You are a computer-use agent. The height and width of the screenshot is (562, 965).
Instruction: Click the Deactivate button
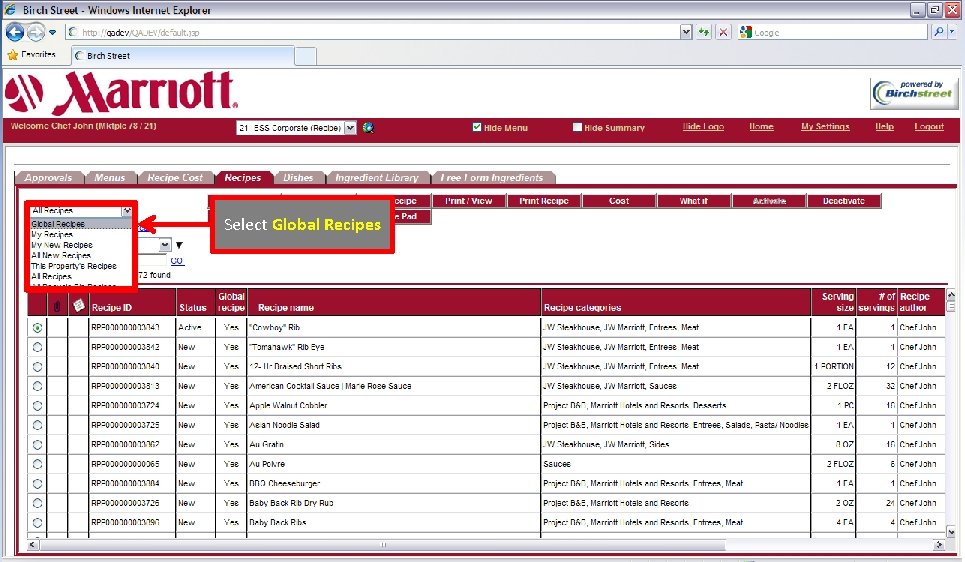click(844, 201)
